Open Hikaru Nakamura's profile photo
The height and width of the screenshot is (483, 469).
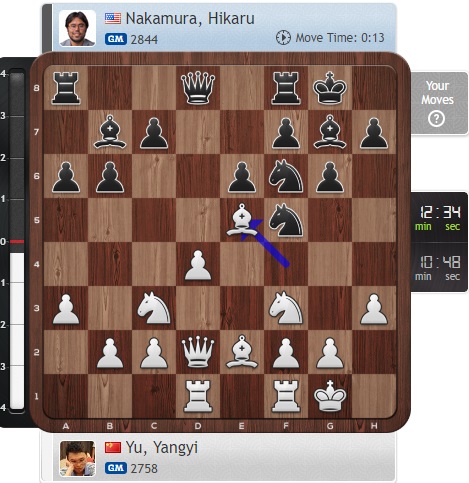click(x=77, y=28)
